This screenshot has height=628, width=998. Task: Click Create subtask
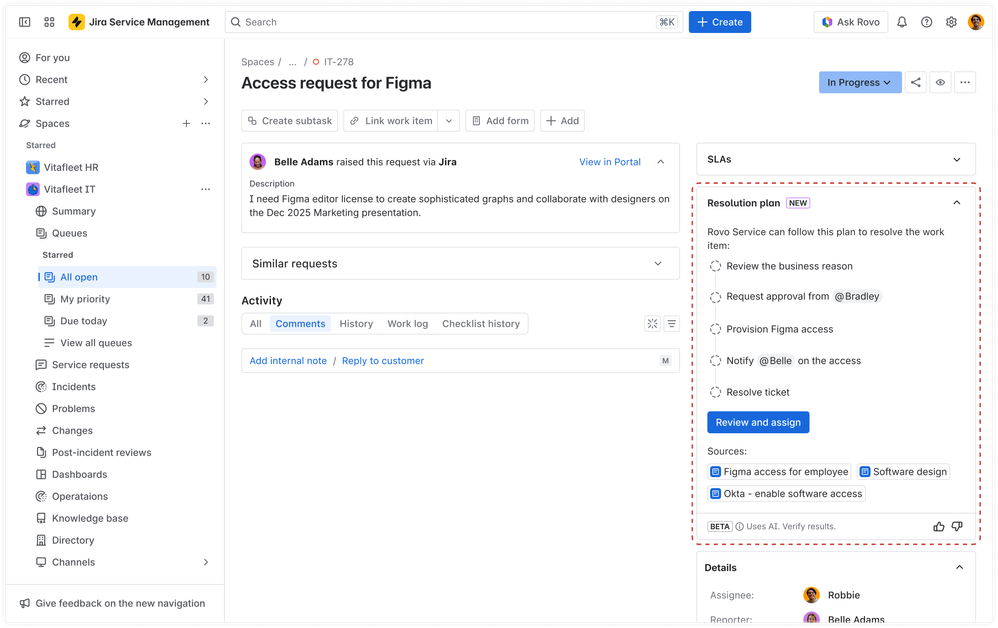coord(290,121)
